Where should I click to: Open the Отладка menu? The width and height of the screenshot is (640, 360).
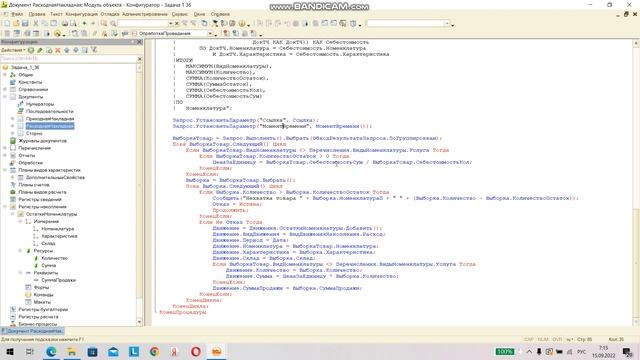[110, 14]
